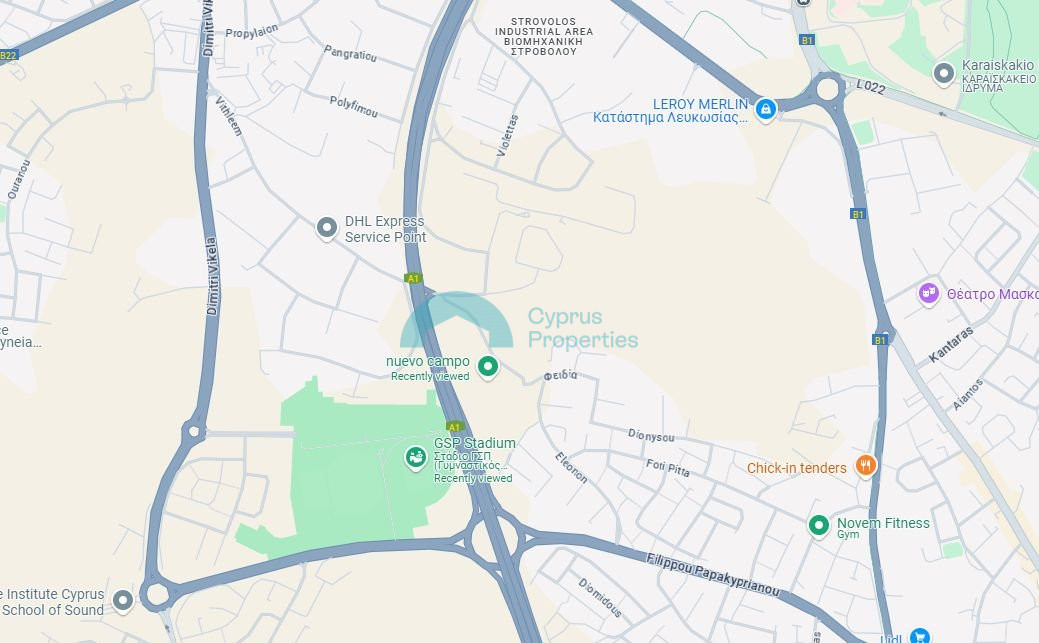Image resolution: width=1039 pixels, height=643 pixels.
Task: Open the Novem Fitness gym marker
Action: (819, 526)
